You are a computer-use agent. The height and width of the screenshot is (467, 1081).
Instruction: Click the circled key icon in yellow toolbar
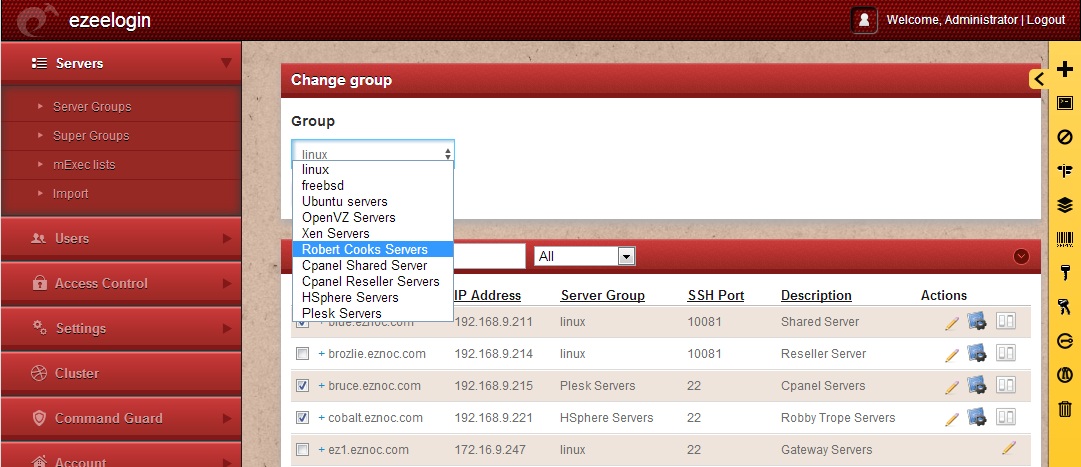(1064, 341)
